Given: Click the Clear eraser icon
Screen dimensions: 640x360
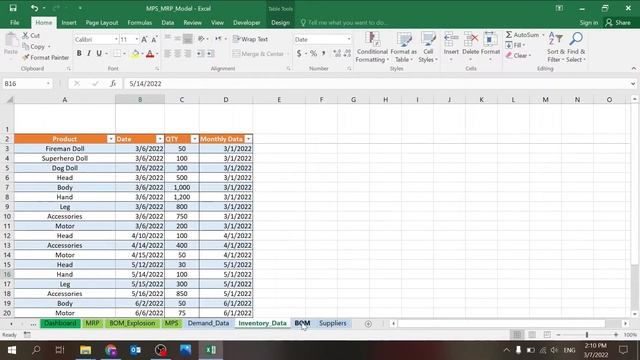Looking at the screenshot, I should click(x=509, y=56).
